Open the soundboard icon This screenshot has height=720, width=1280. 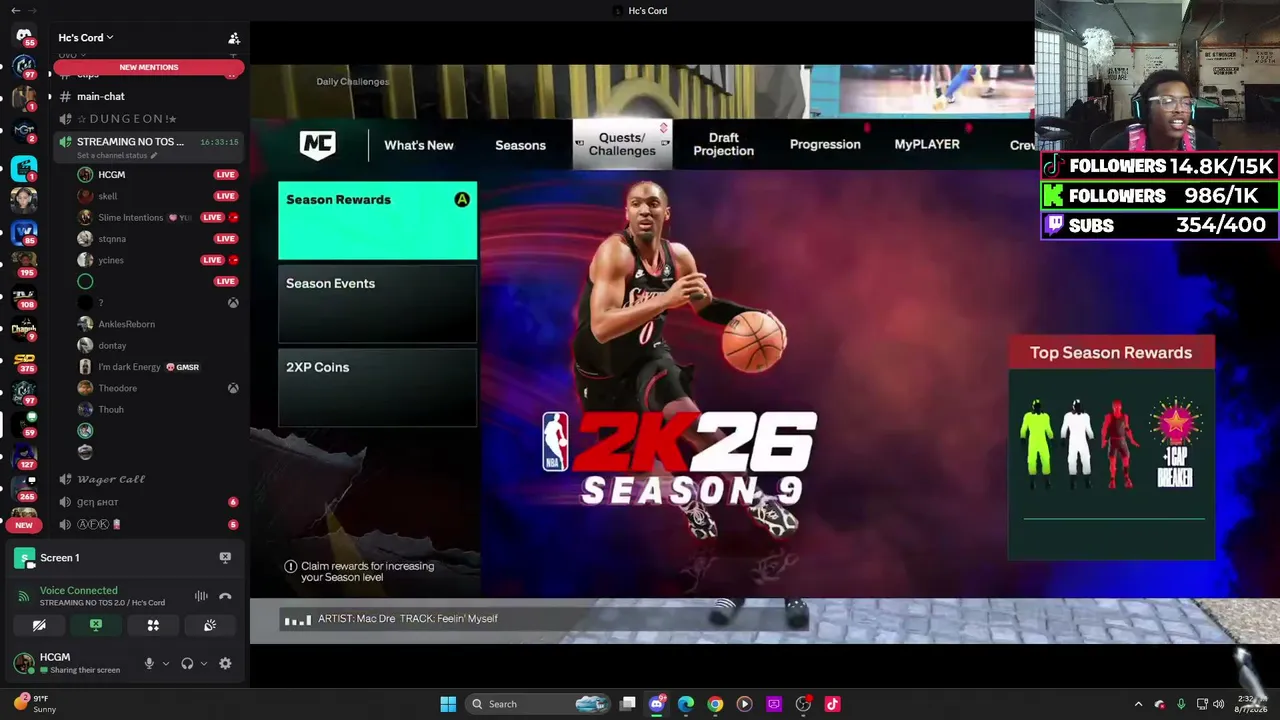point(210,625)
